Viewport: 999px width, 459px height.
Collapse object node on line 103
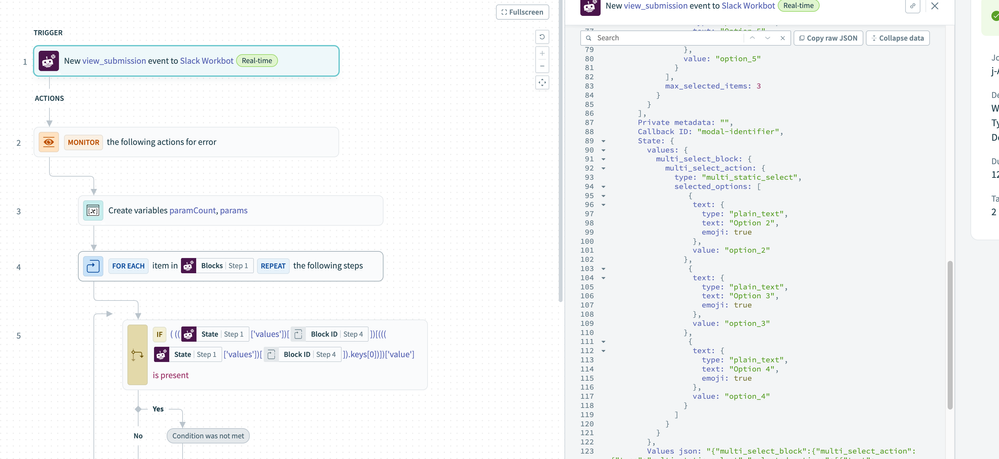point(603,269)
